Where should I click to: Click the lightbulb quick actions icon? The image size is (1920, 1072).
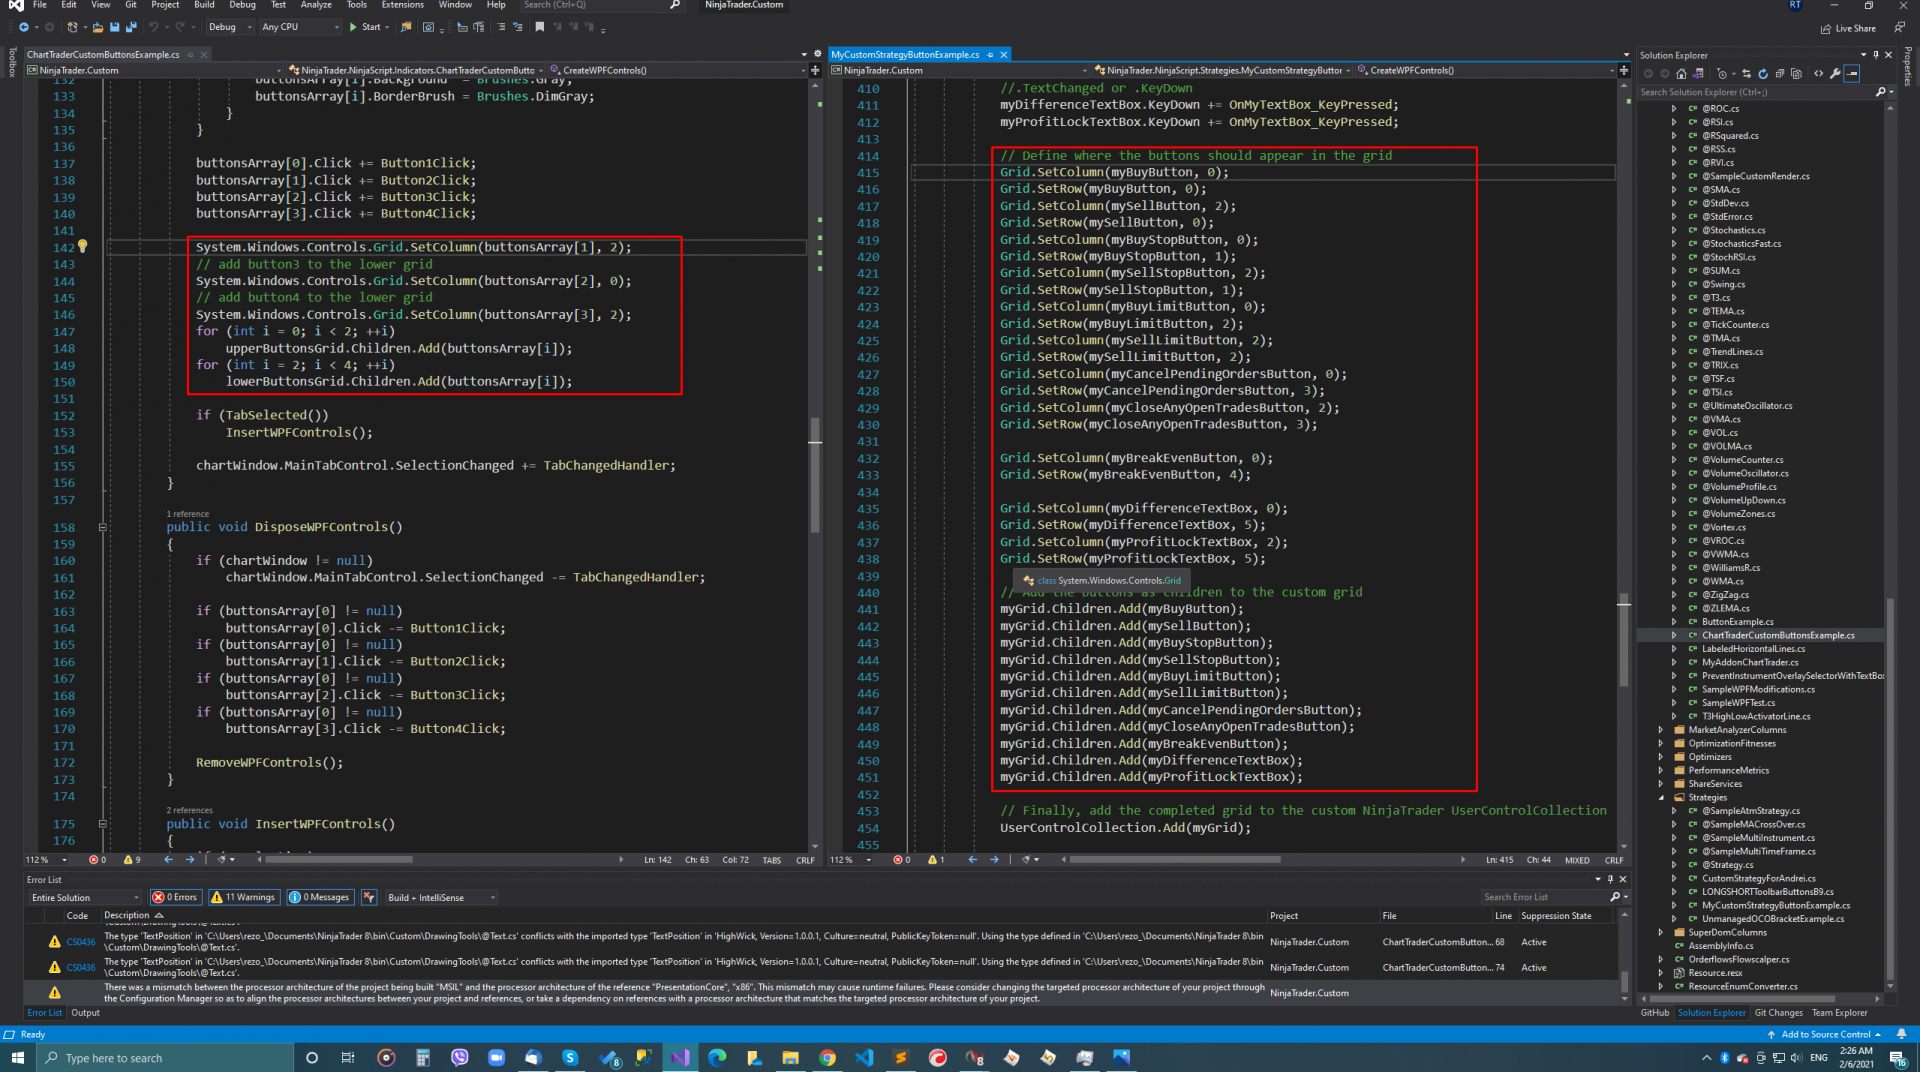pyautogui.click(x=83, y=247)
